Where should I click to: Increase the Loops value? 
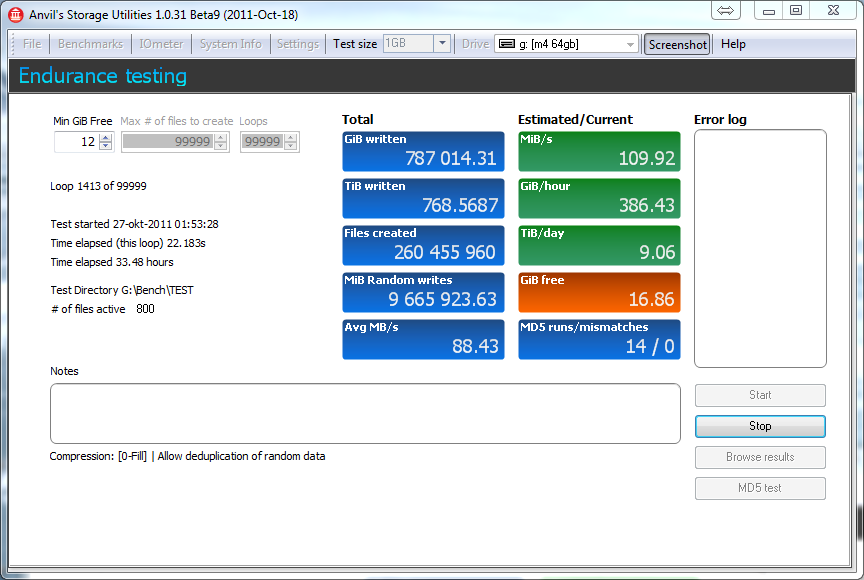[290, 138]
